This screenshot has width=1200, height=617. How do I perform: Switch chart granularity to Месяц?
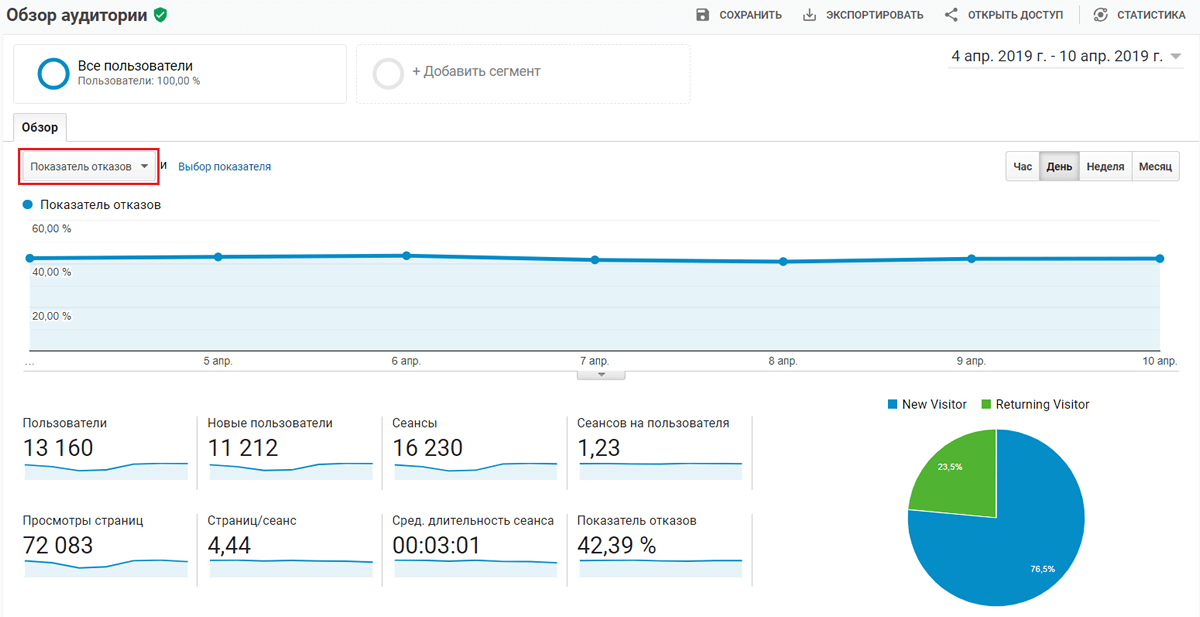1155,167
